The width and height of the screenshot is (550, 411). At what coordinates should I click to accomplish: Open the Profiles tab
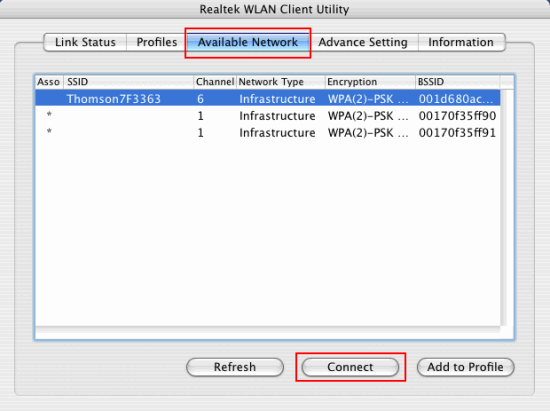[156, 42]
